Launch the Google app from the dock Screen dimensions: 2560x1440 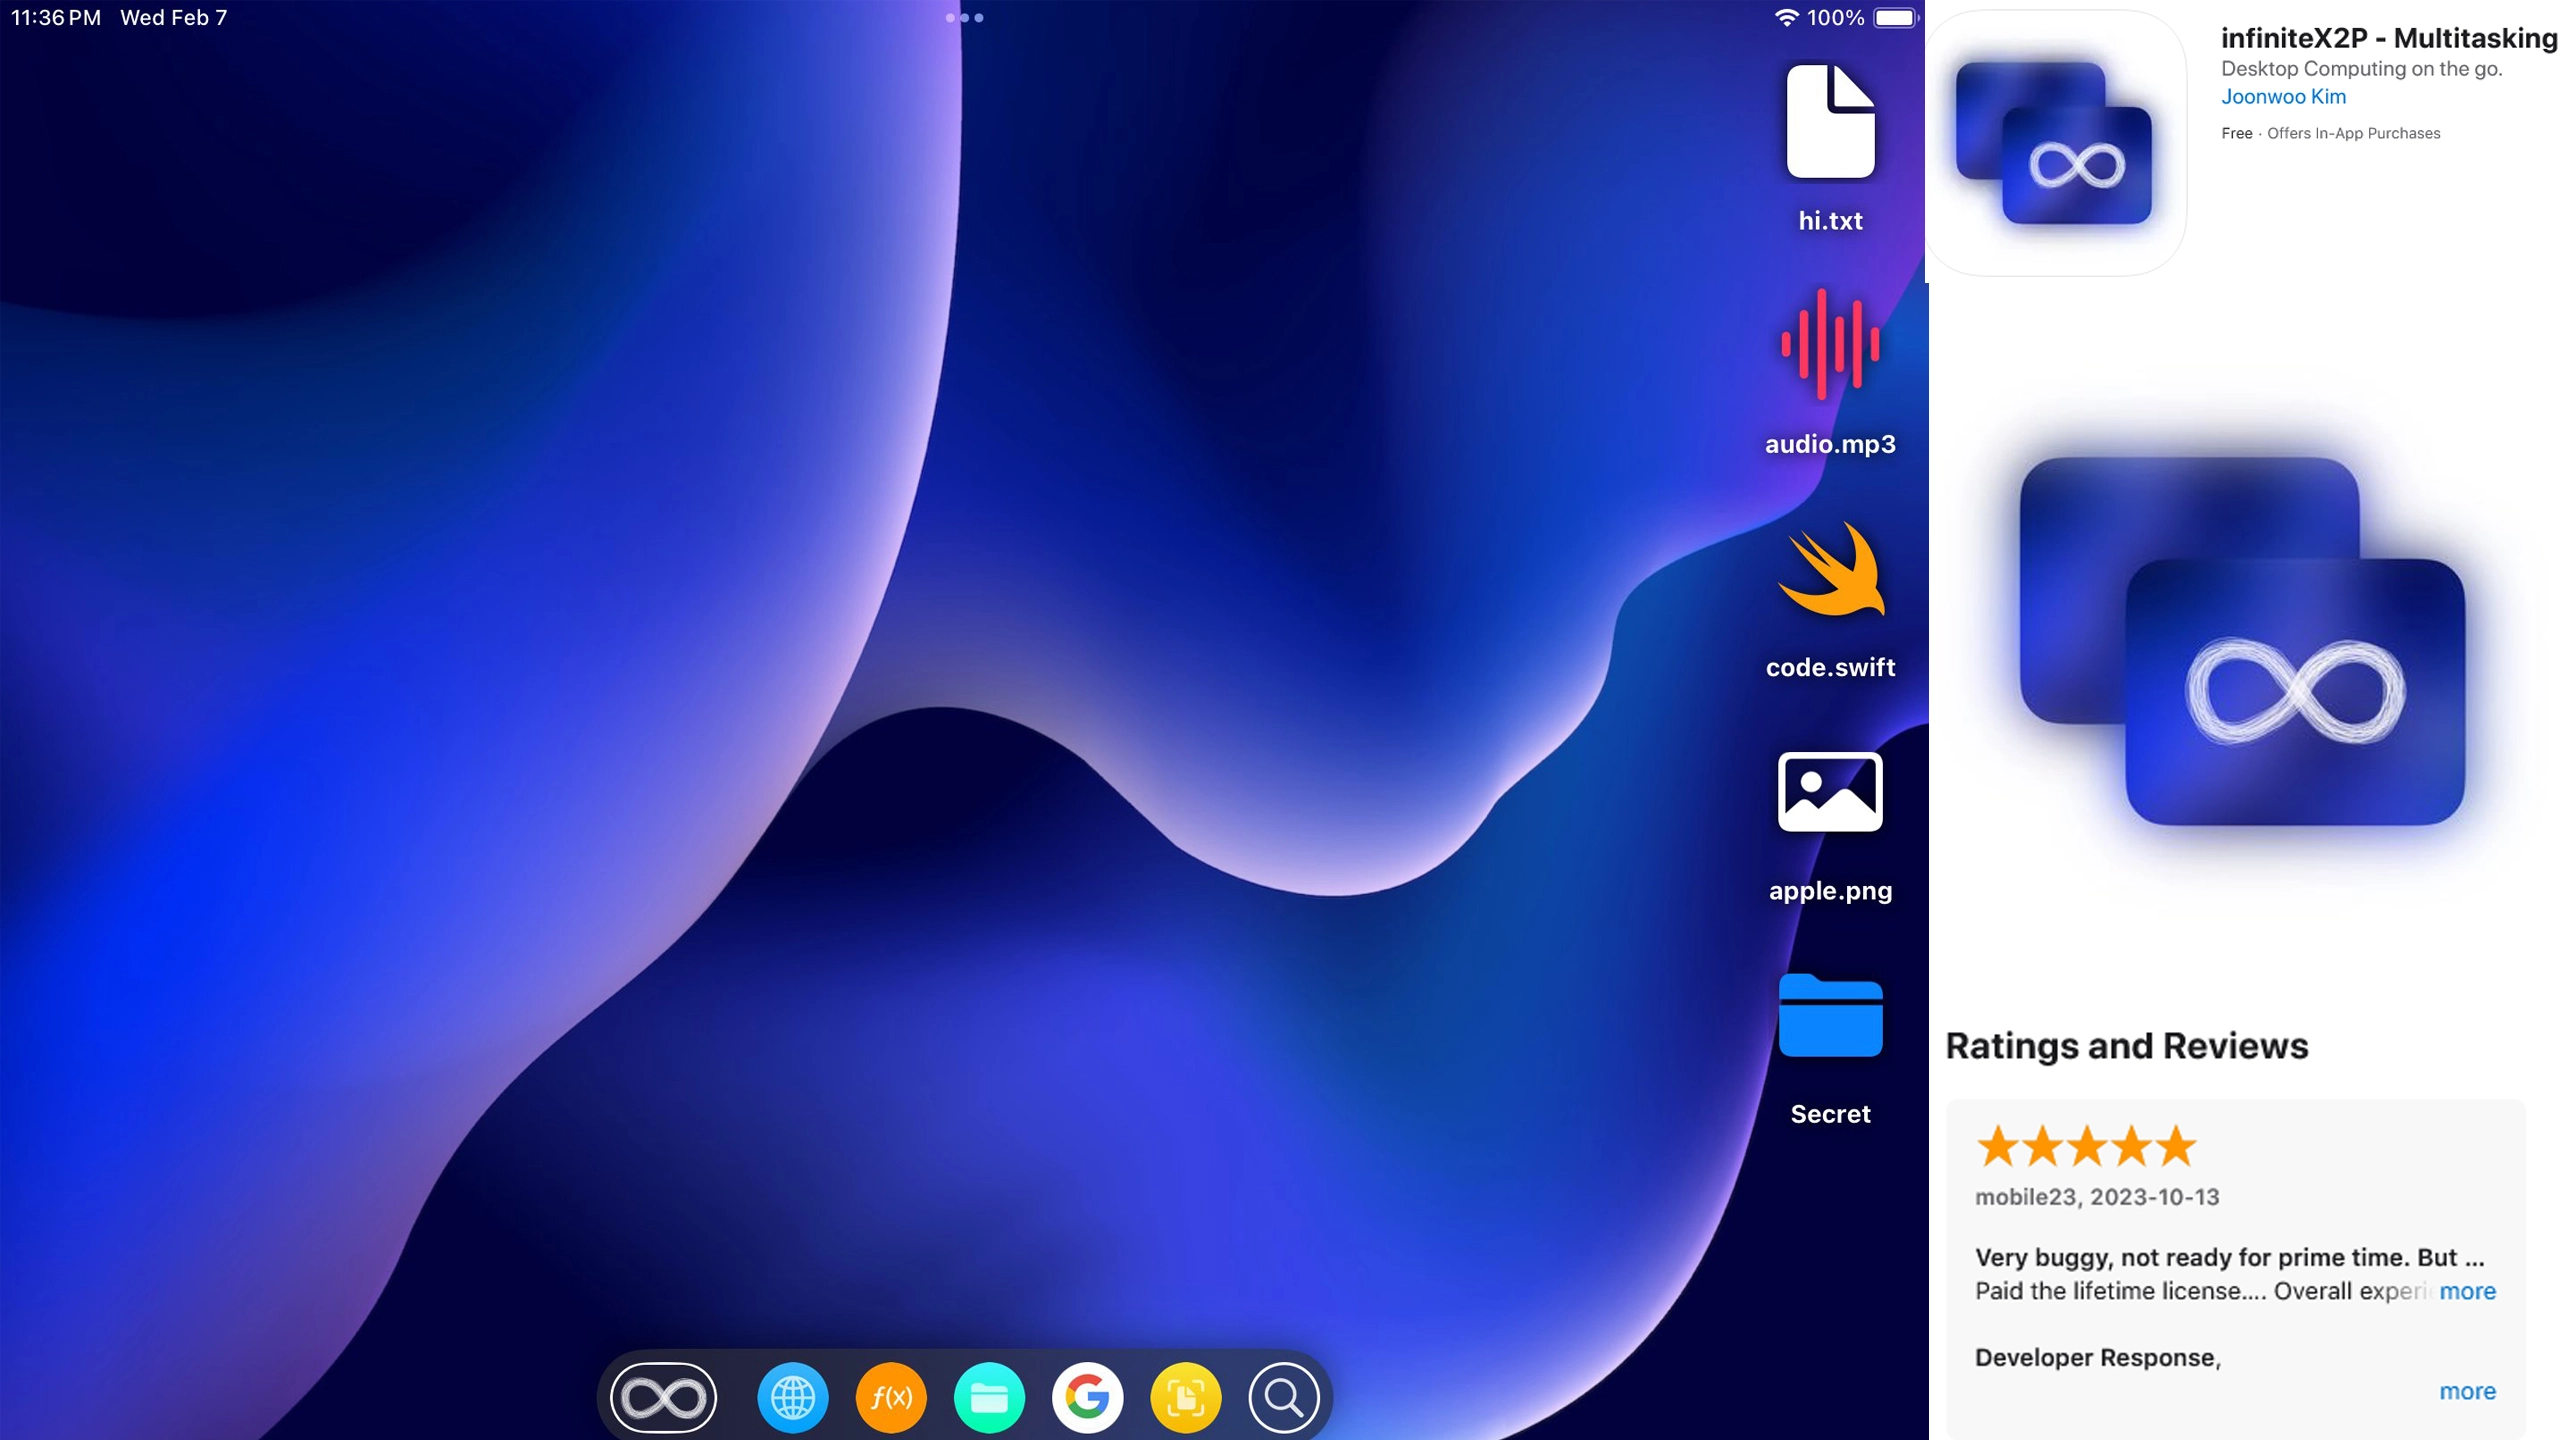[x=1087, y=1397]
